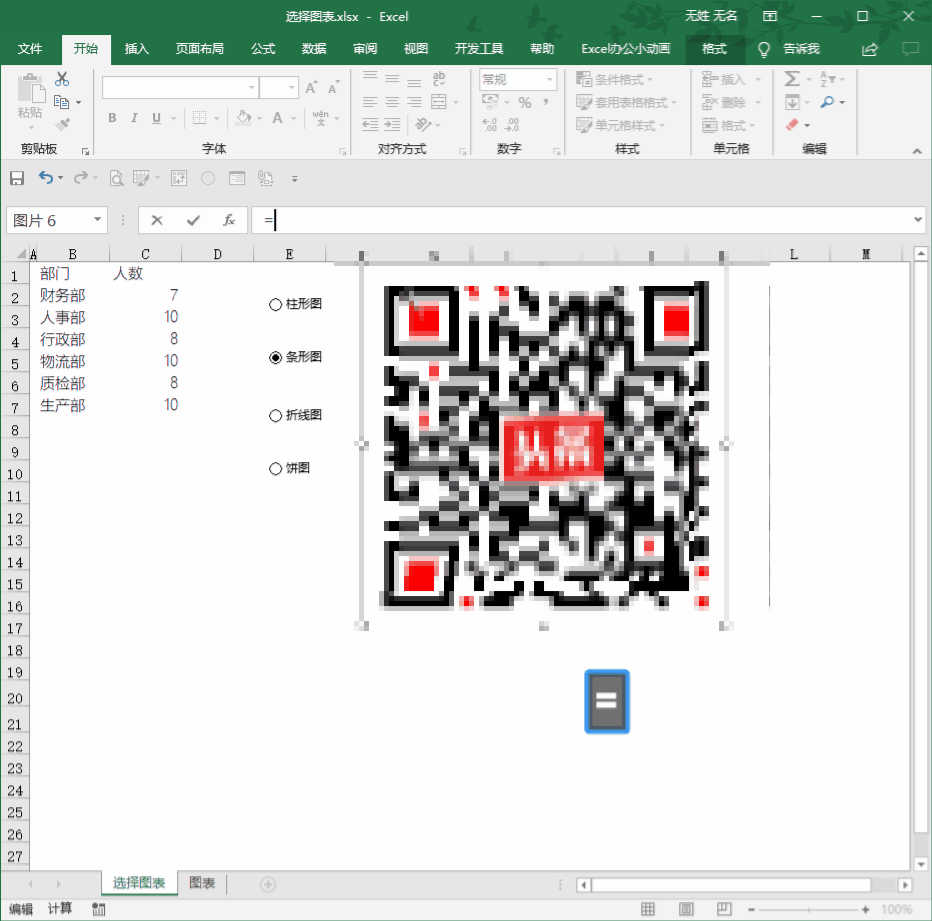Toggle Underline formatting
This screenshot has width=932, height=921.
(156, 118)
